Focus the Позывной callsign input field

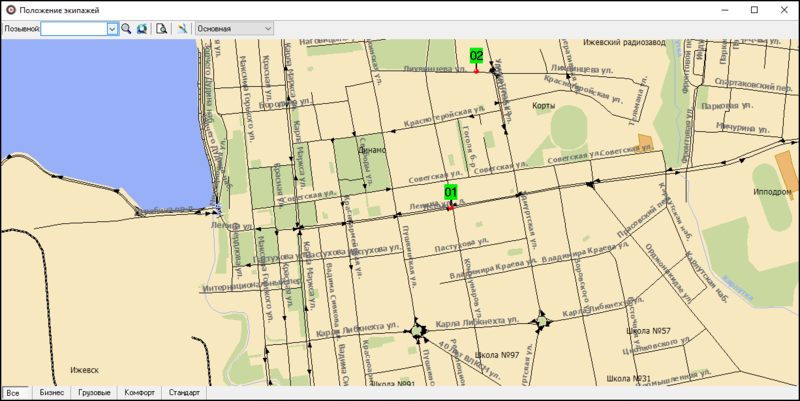73,29
